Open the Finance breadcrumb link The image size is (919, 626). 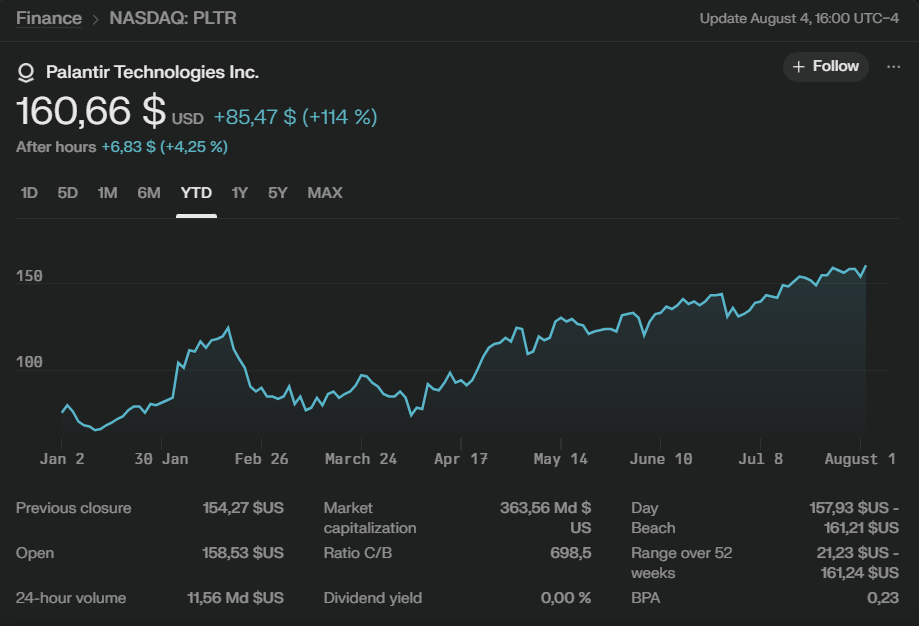coord(49,18)
